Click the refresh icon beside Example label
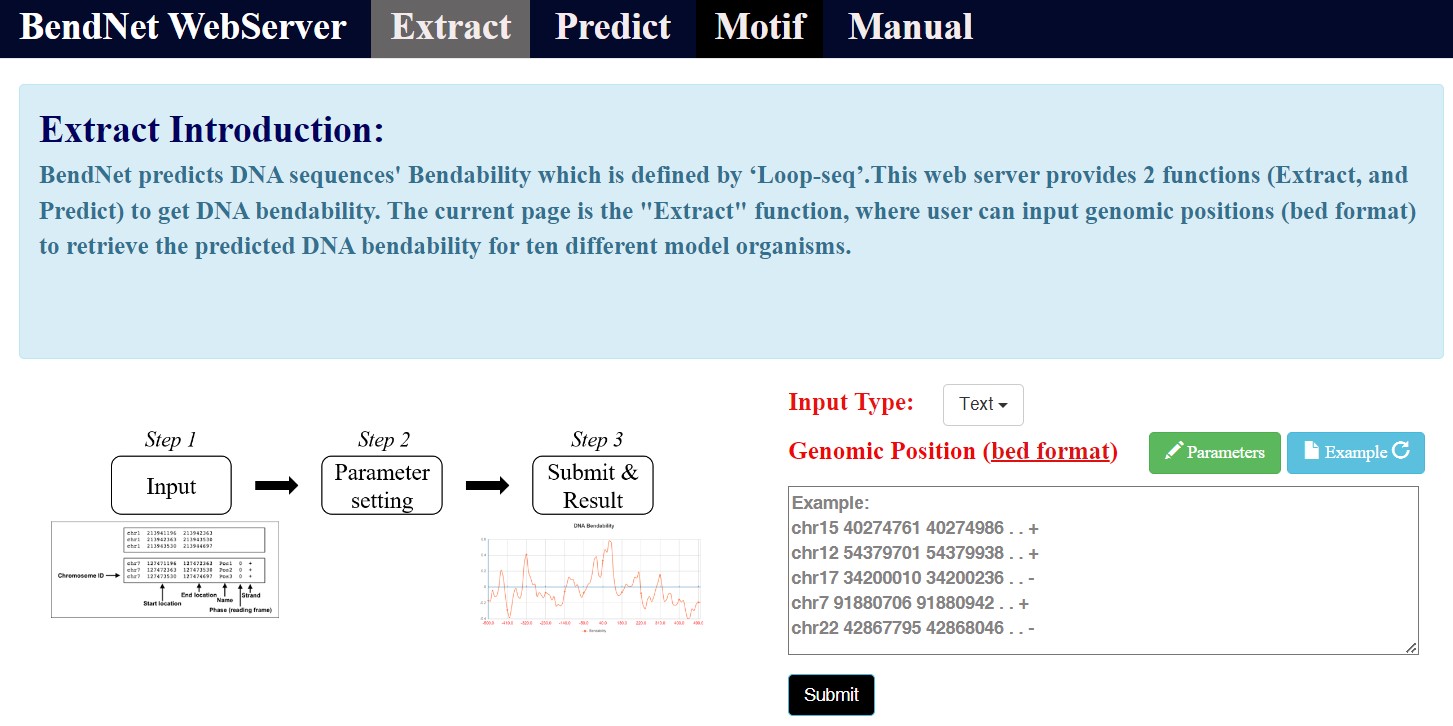 (1401, 452)
